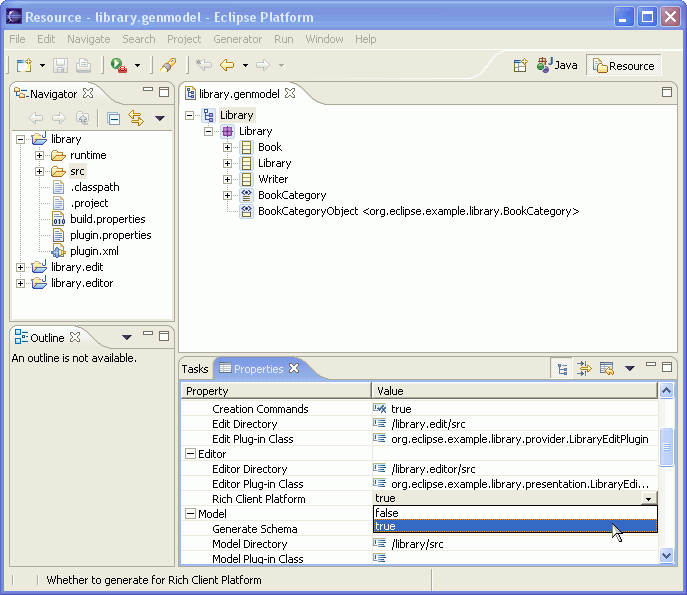Click the Save toolbar icon
Screen dimensions: 687x595
click(60, 66)
